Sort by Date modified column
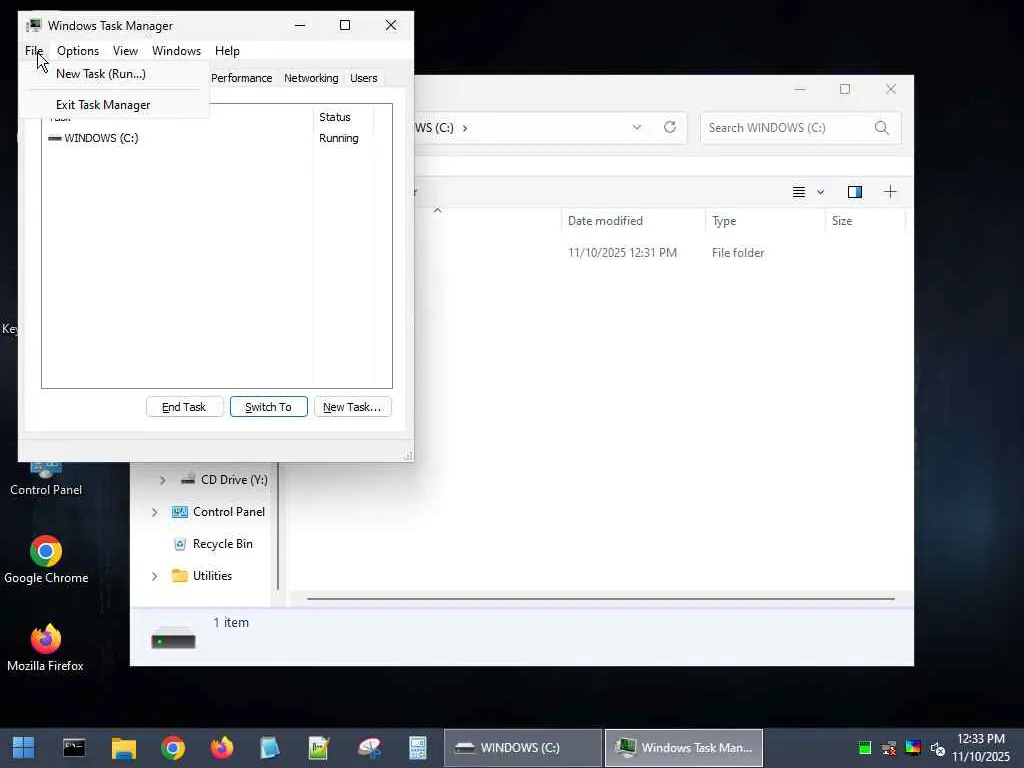 (x=633, y=221)
